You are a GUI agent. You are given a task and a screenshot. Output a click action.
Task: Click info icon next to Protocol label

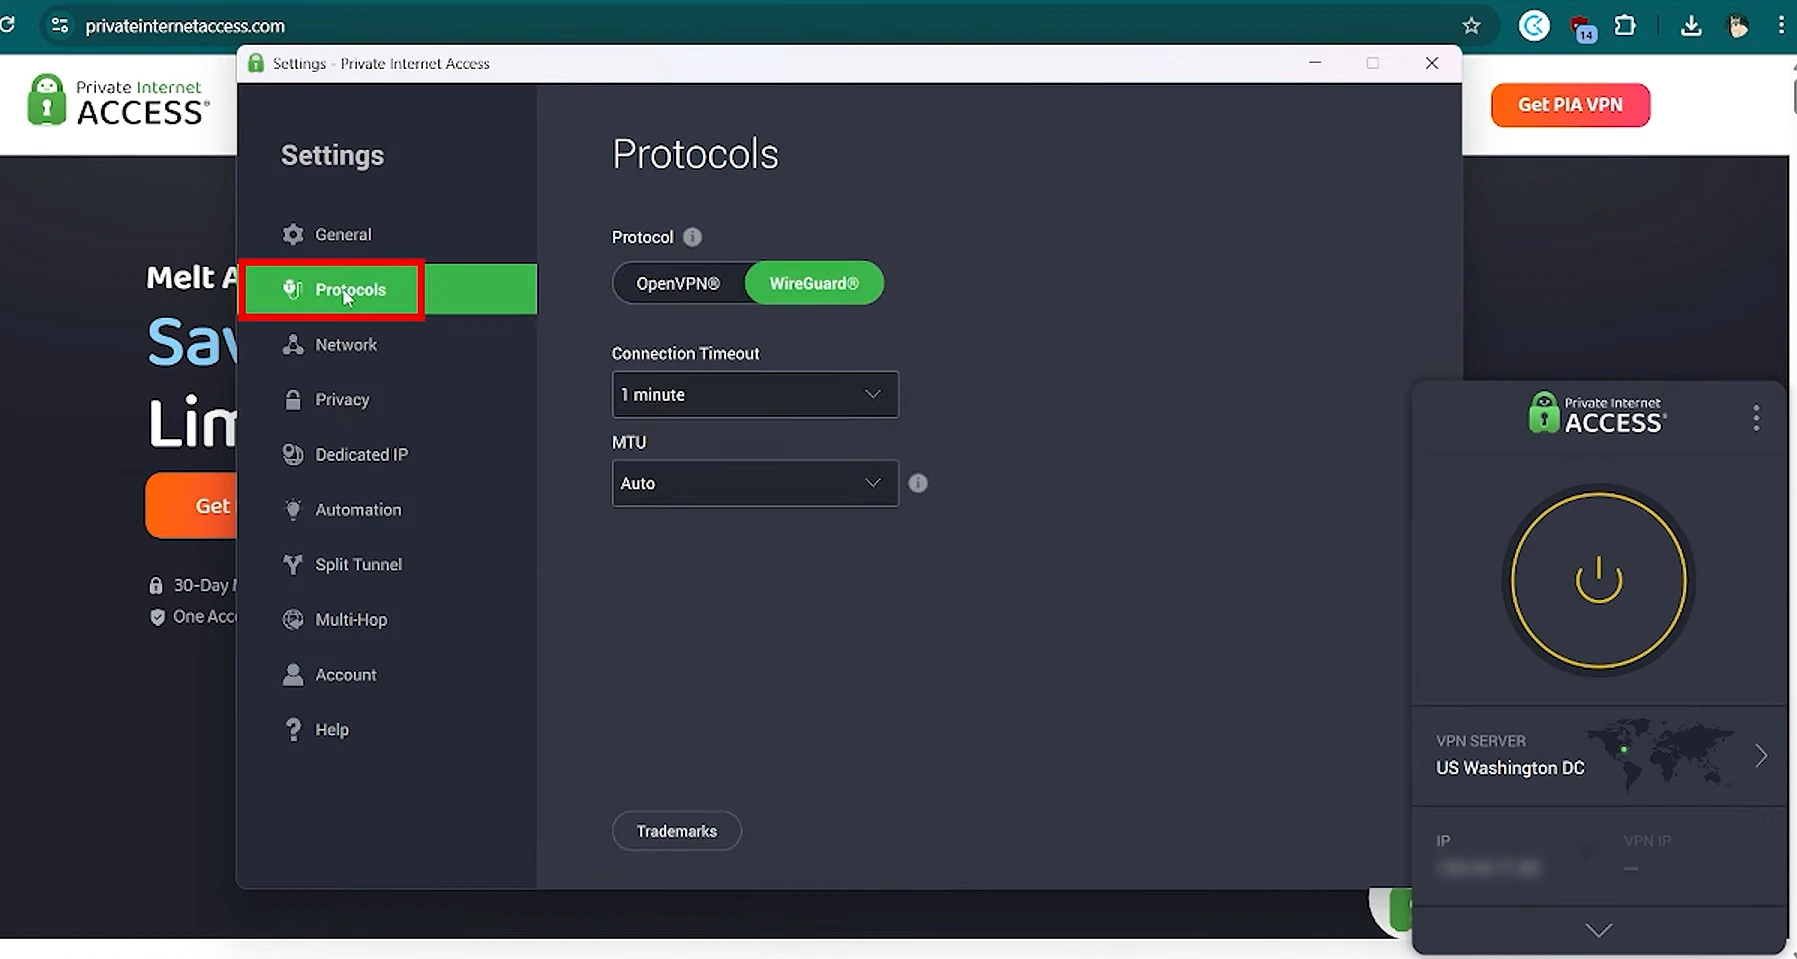(x=692, y=237)
